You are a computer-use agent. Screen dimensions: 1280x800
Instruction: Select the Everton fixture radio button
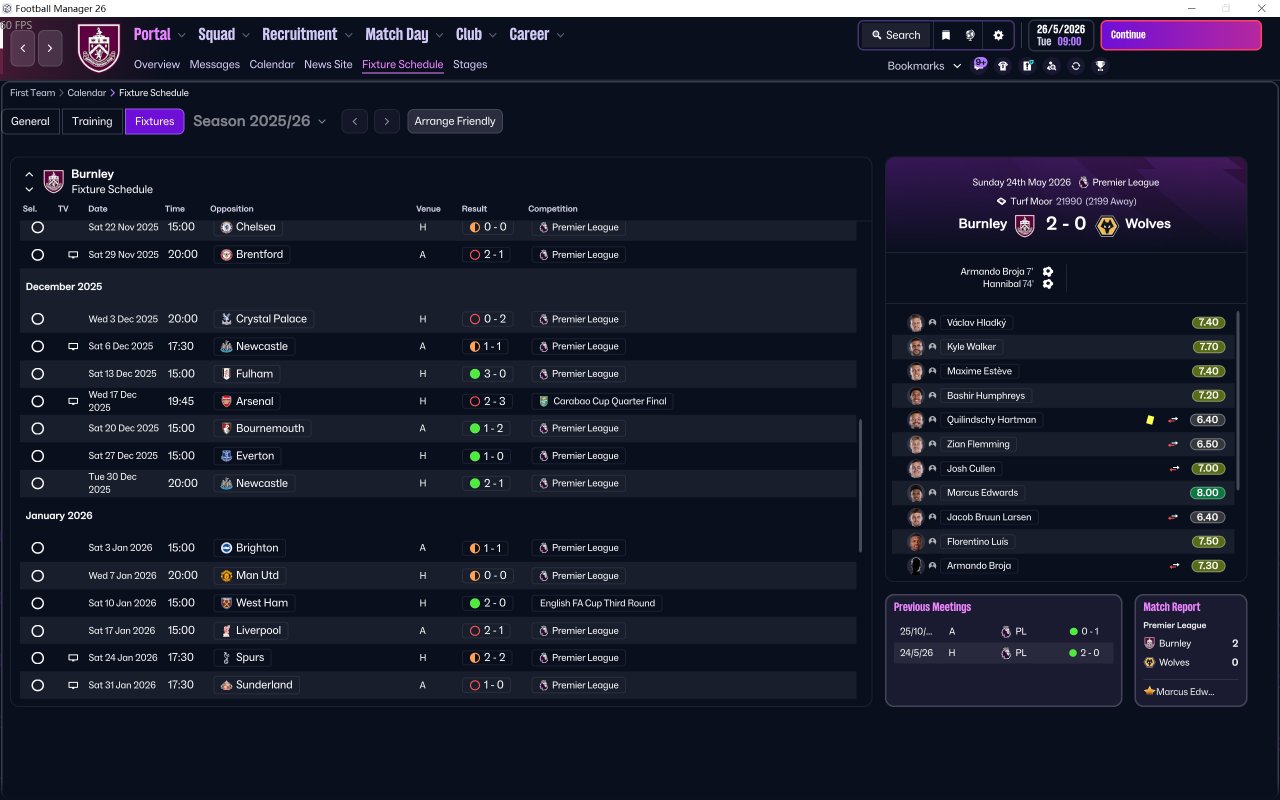click(x=37, y=456)
